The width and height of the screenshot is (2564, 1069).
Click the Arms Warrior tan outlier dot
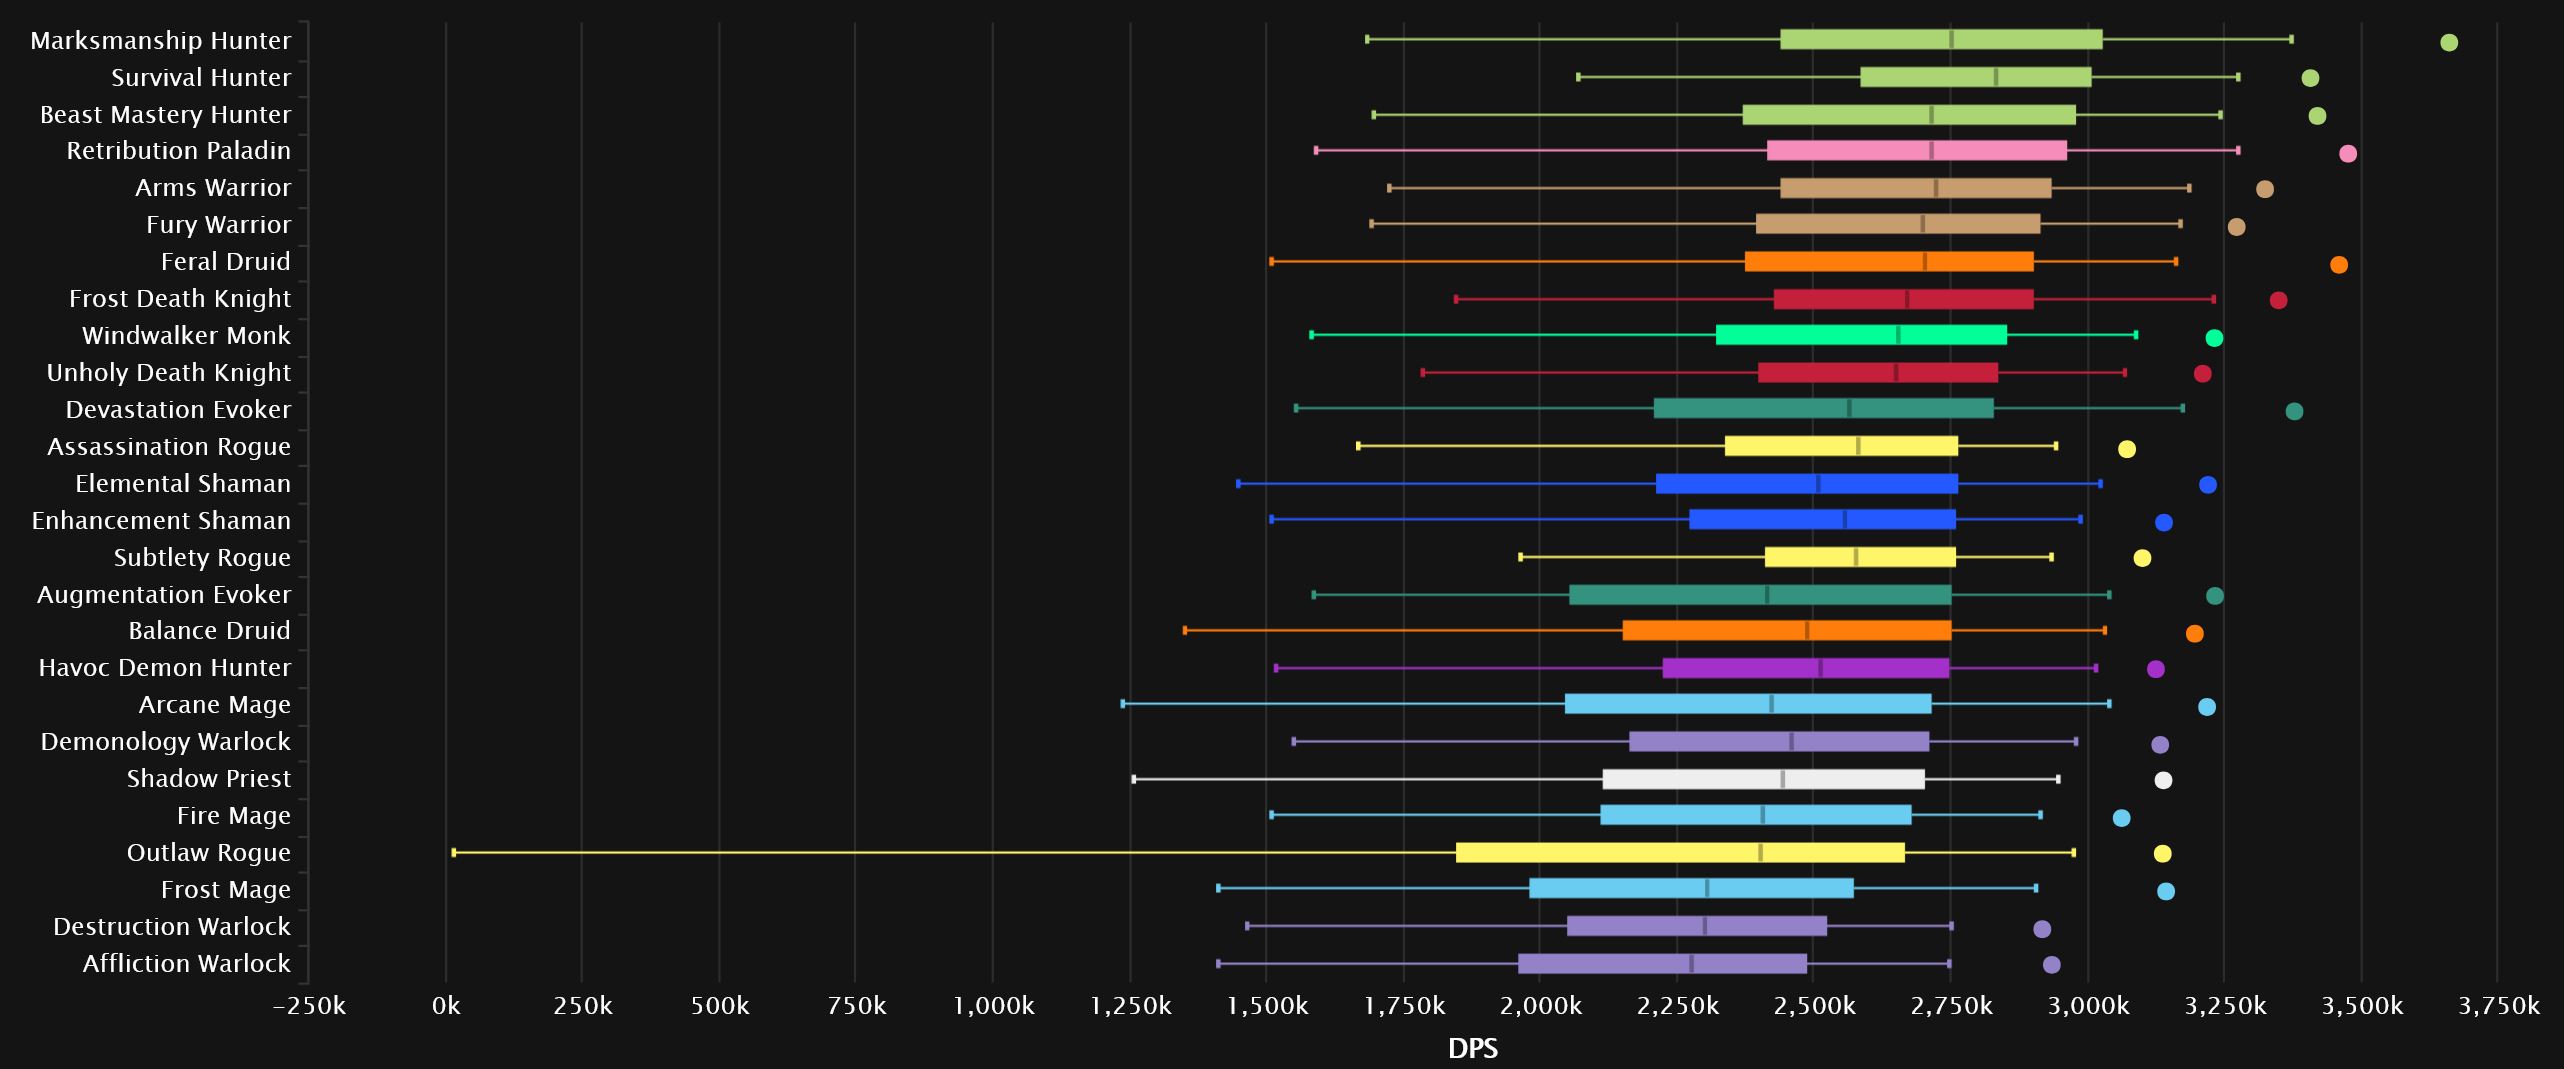pos(2265,189)
